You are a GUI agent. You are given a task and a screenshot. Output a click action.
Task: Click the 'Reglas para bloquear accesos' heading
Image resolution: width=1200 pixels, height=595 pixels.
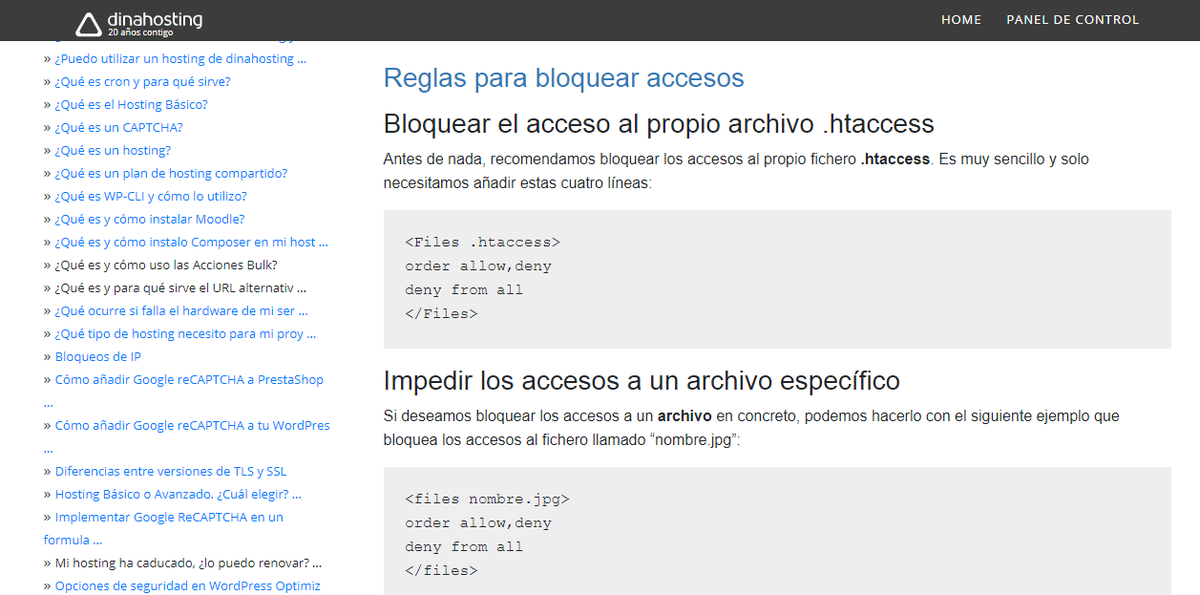[x=564, y=78]
